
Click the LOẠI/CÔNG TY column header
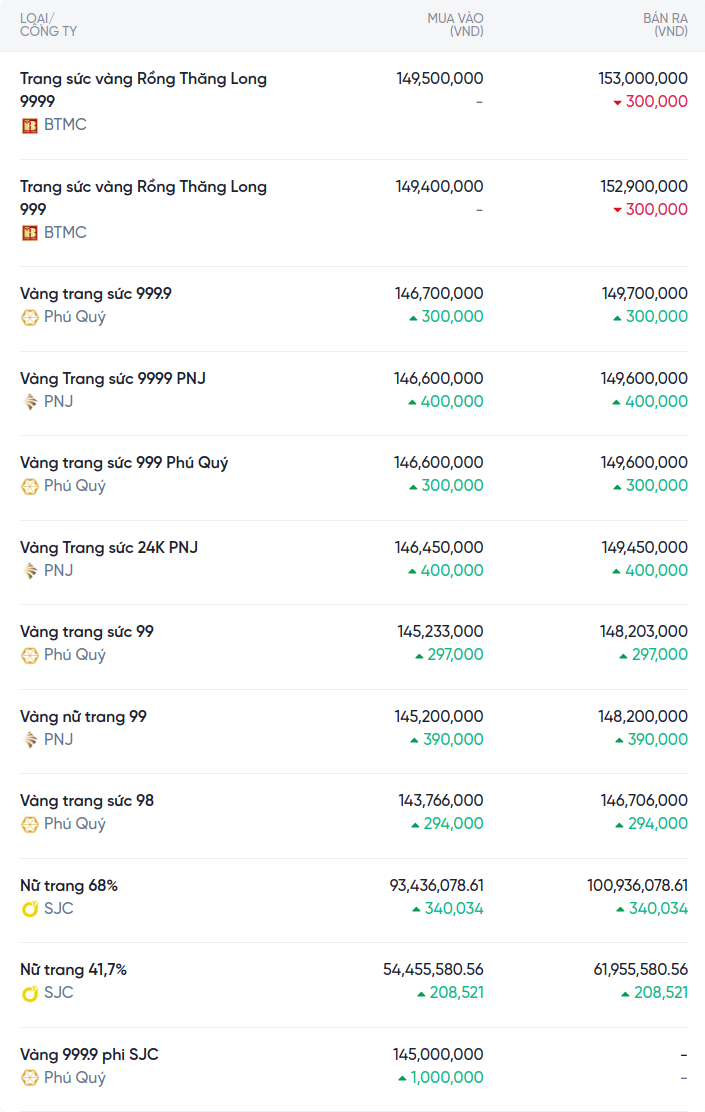48,25
